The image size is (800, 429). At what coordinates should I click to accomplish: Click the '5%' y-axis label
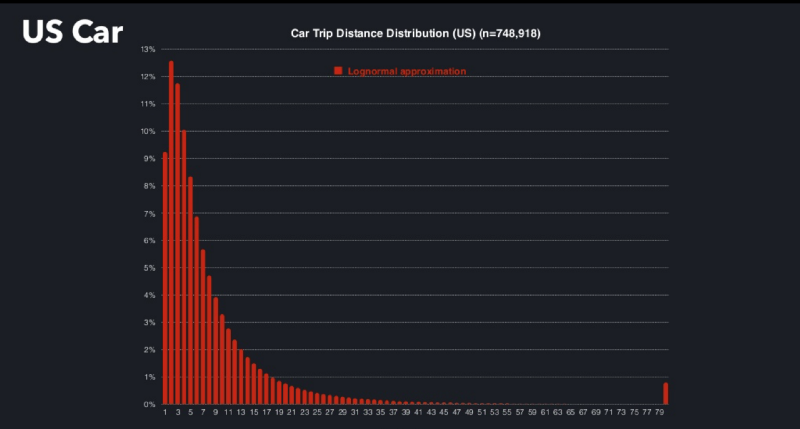[149, 268]
